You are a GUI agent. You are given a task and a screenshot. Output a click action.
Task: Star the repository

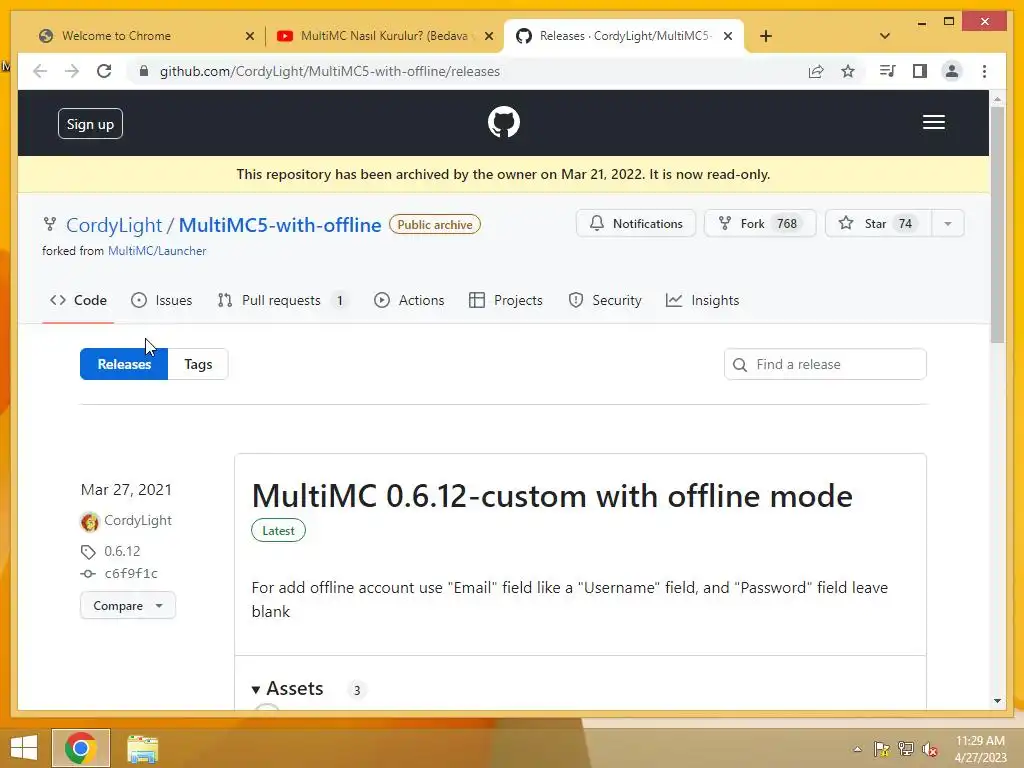coord(876,223)
